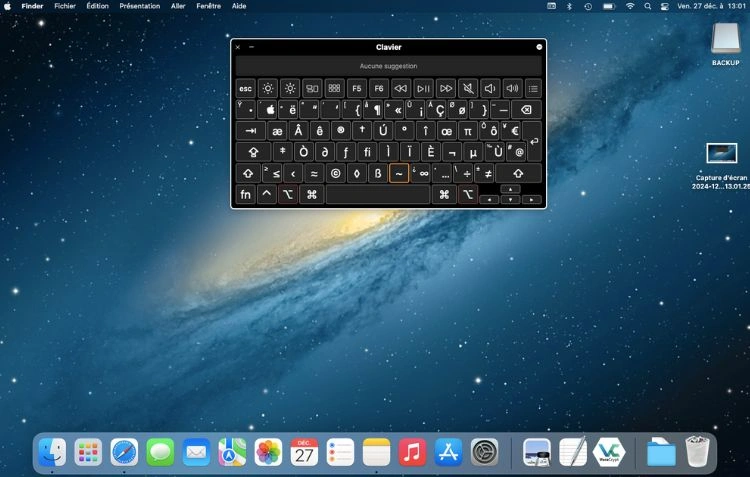This screenshot has height=477, width=750.
Task: Toggle the right shift key
Action: pyautogui.click(x=518, y=173)
